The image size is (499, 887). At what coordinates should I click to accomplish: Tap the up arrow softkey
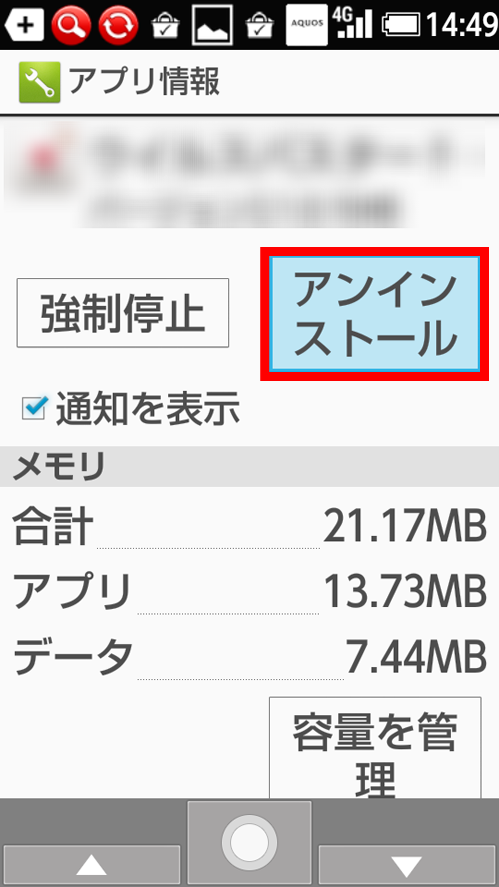[91, 866]
